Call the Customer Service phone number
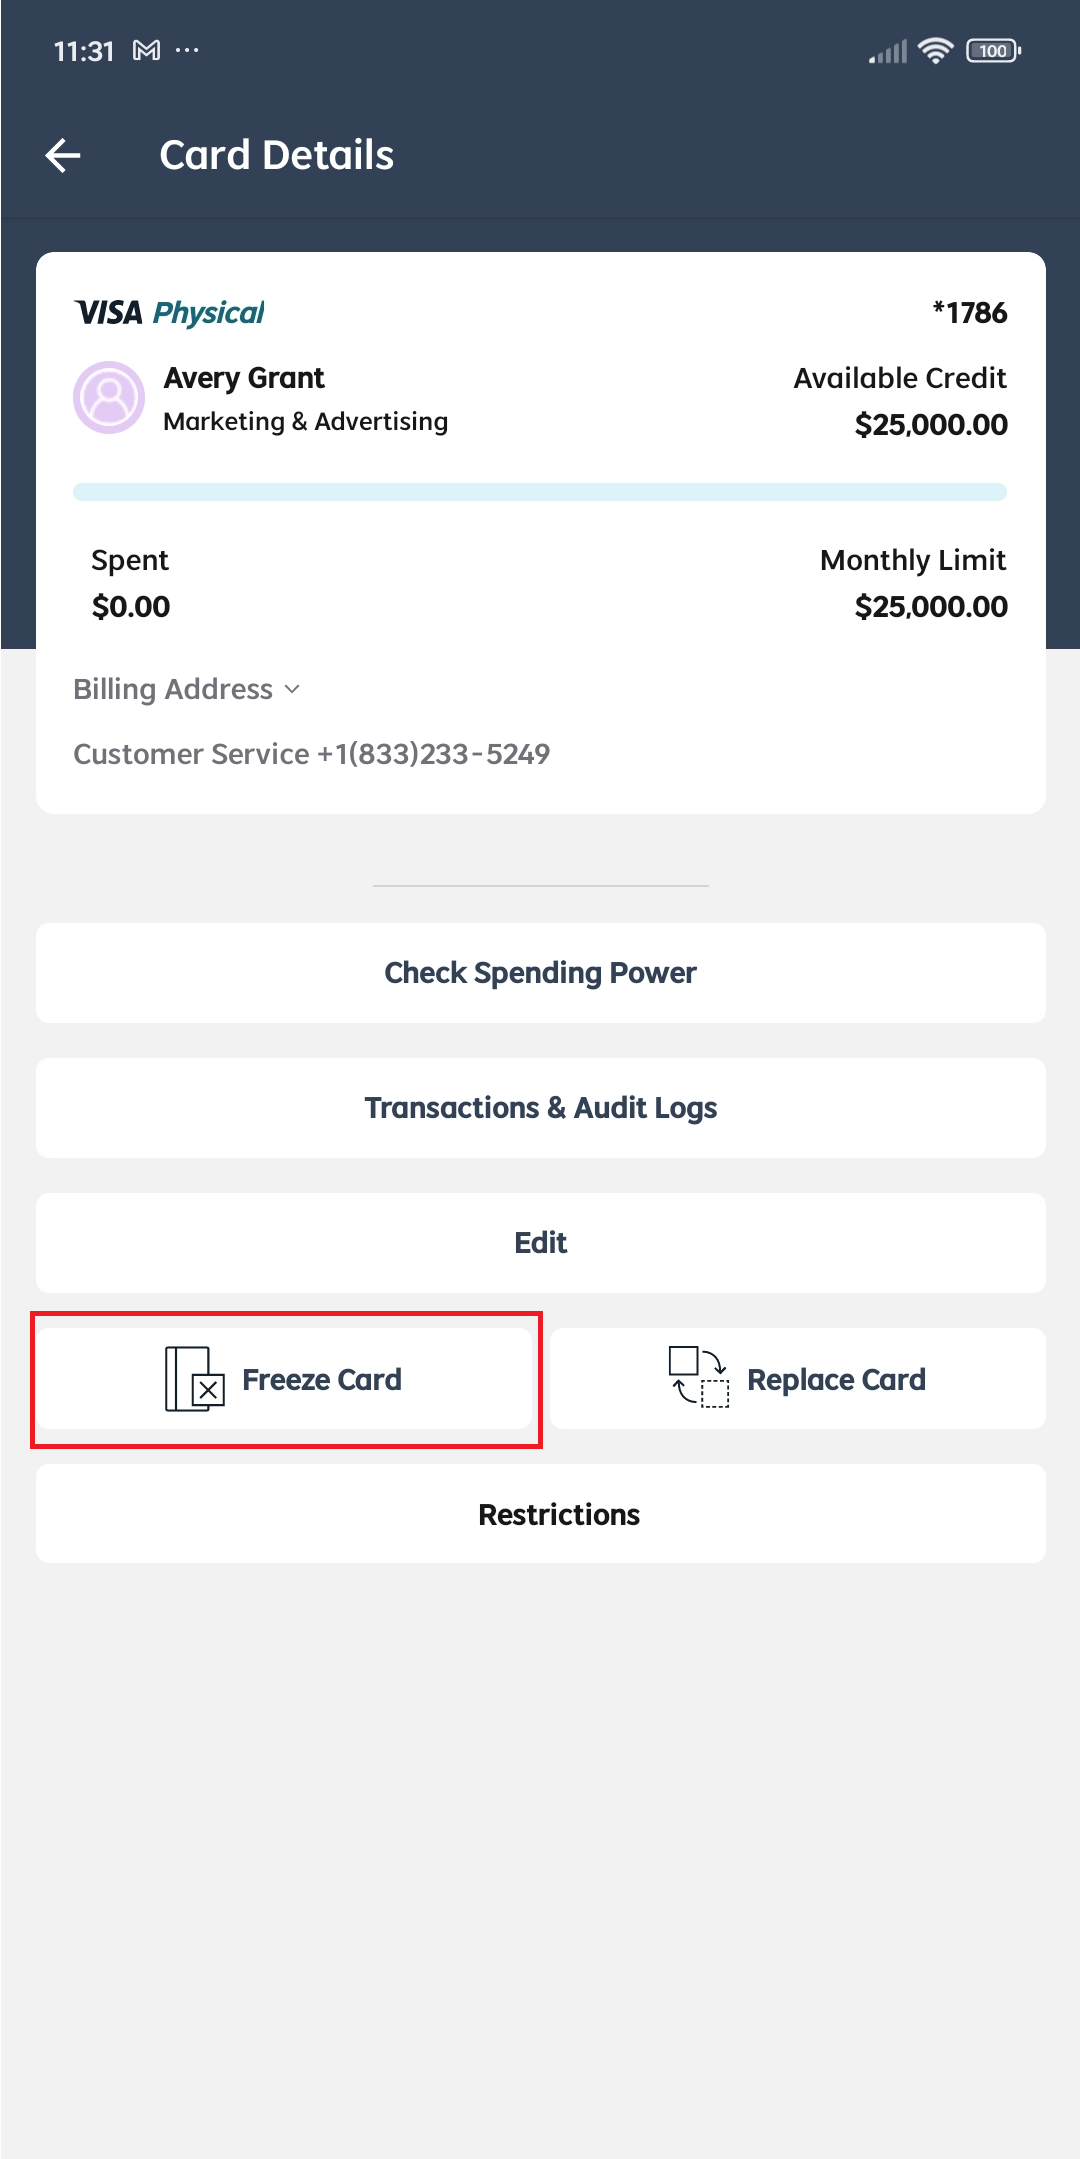This screenshot has width=1080, height=2159. point(433,754)
